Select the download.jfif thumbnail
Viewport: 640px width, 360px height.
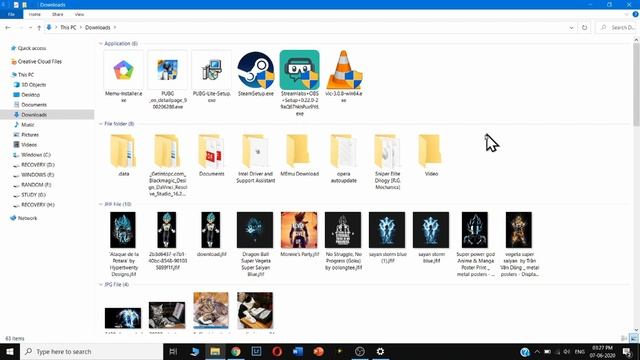coord(211,230)
